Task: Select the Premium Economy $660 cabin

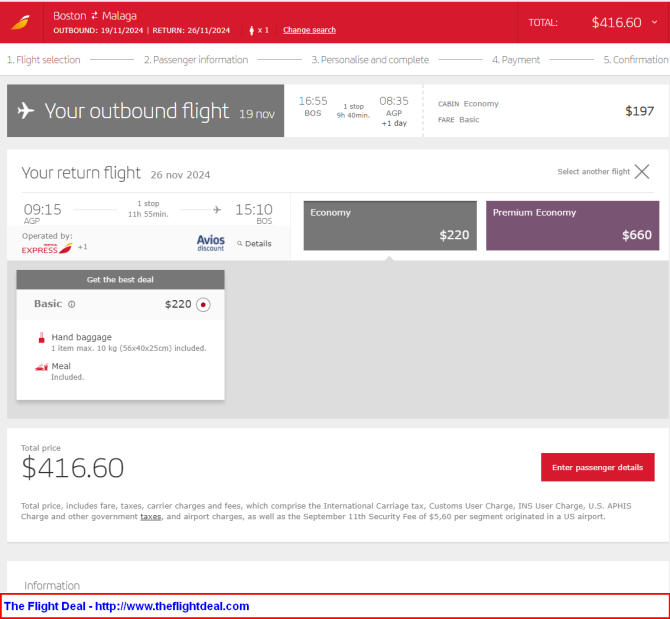Action: [x=573, y=226]
